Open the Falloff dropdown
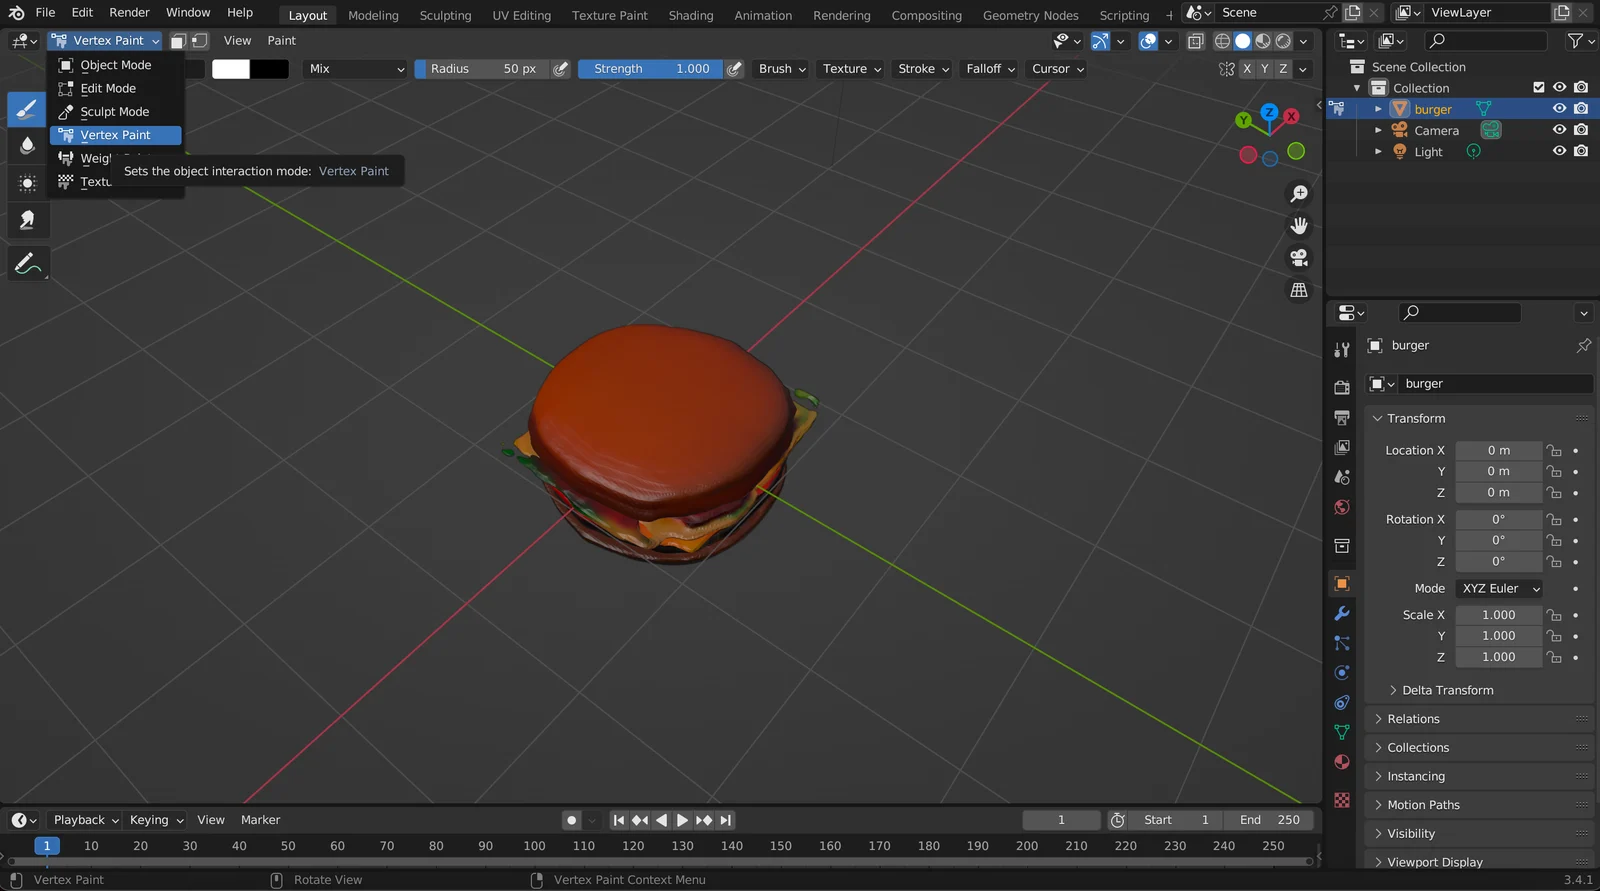Screen dimensions: 1600x891 pyautogui.click(x=991, y=69)
